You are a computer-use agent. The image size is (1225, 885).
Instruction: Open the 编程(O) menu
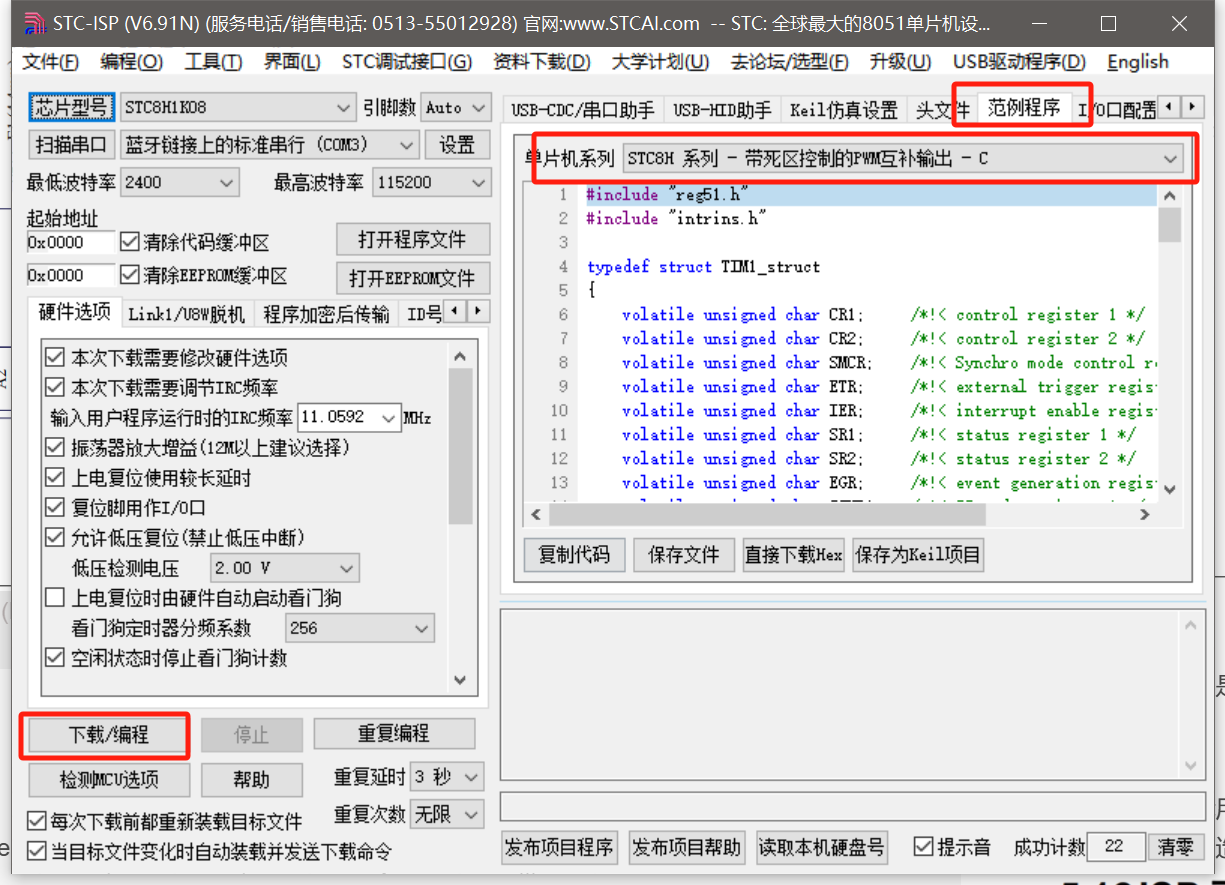pyautogui.click(x=131, y=62)
